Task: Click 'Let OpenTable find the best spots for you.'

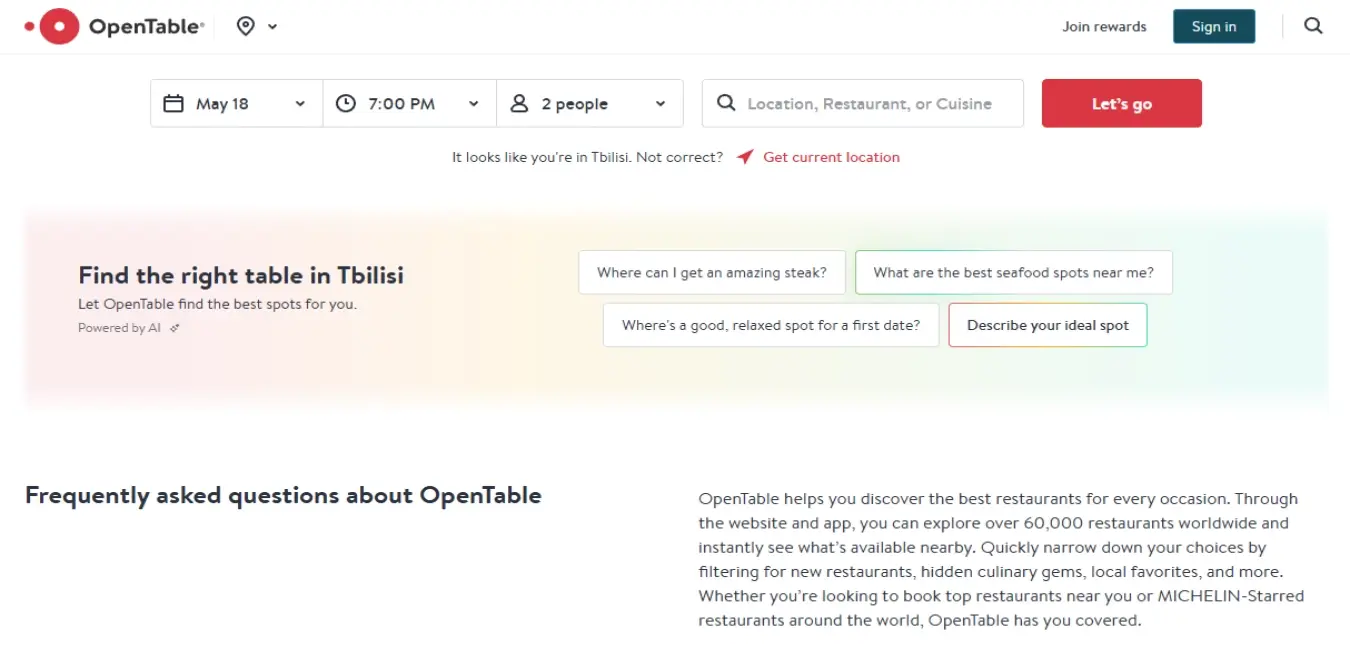Action: 217,304
